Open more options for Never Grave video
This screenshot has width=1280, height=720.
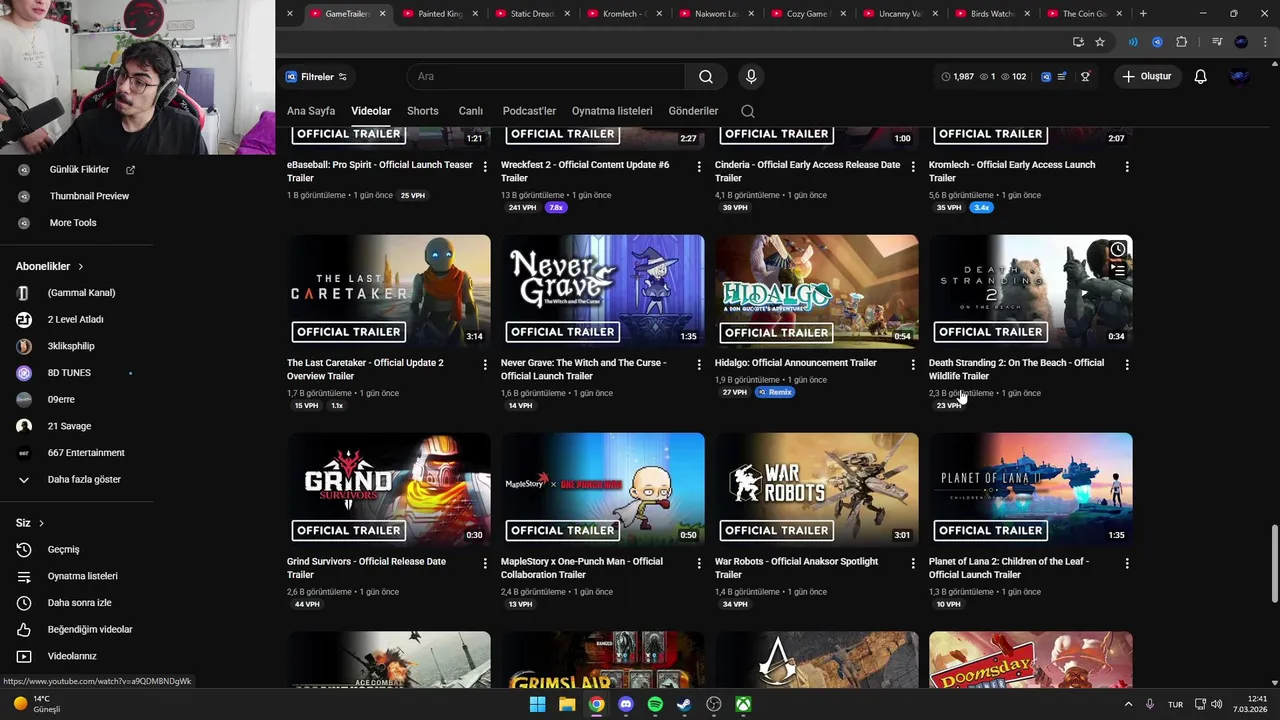point(699,365)
